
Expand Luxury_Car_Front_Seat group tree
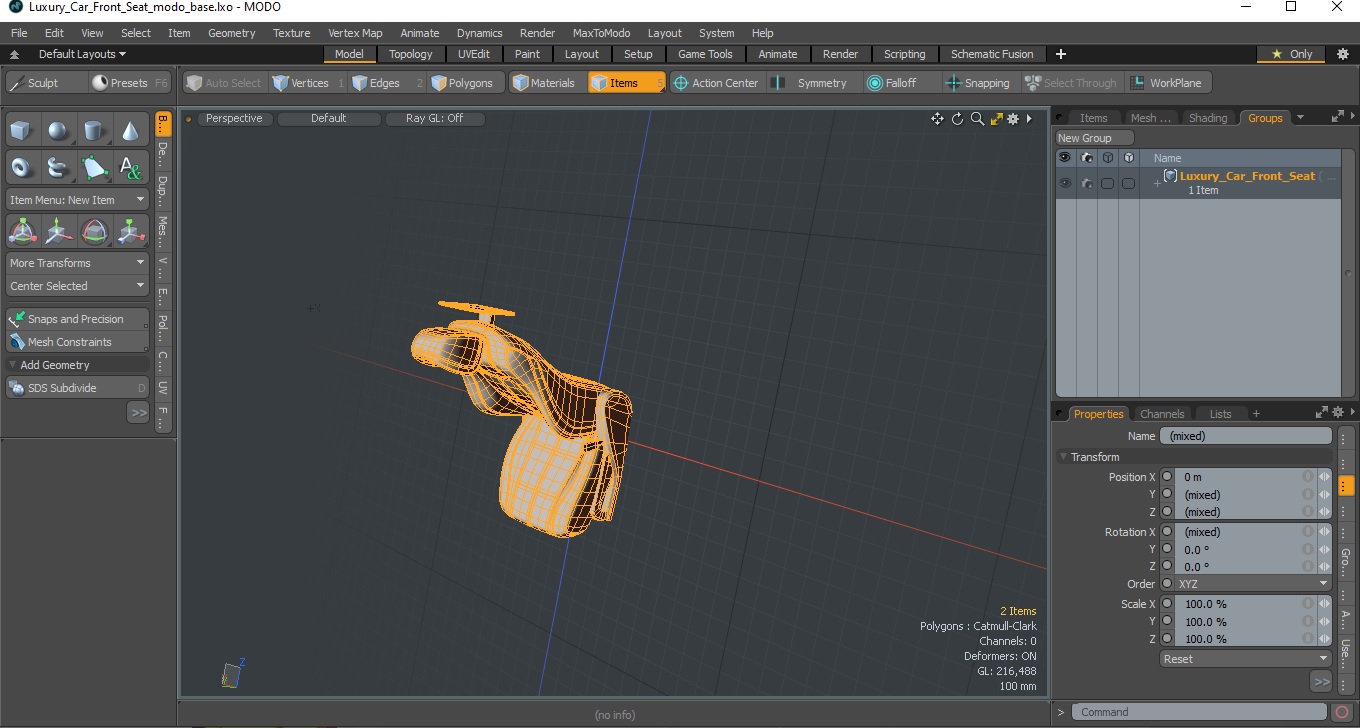1157,183
